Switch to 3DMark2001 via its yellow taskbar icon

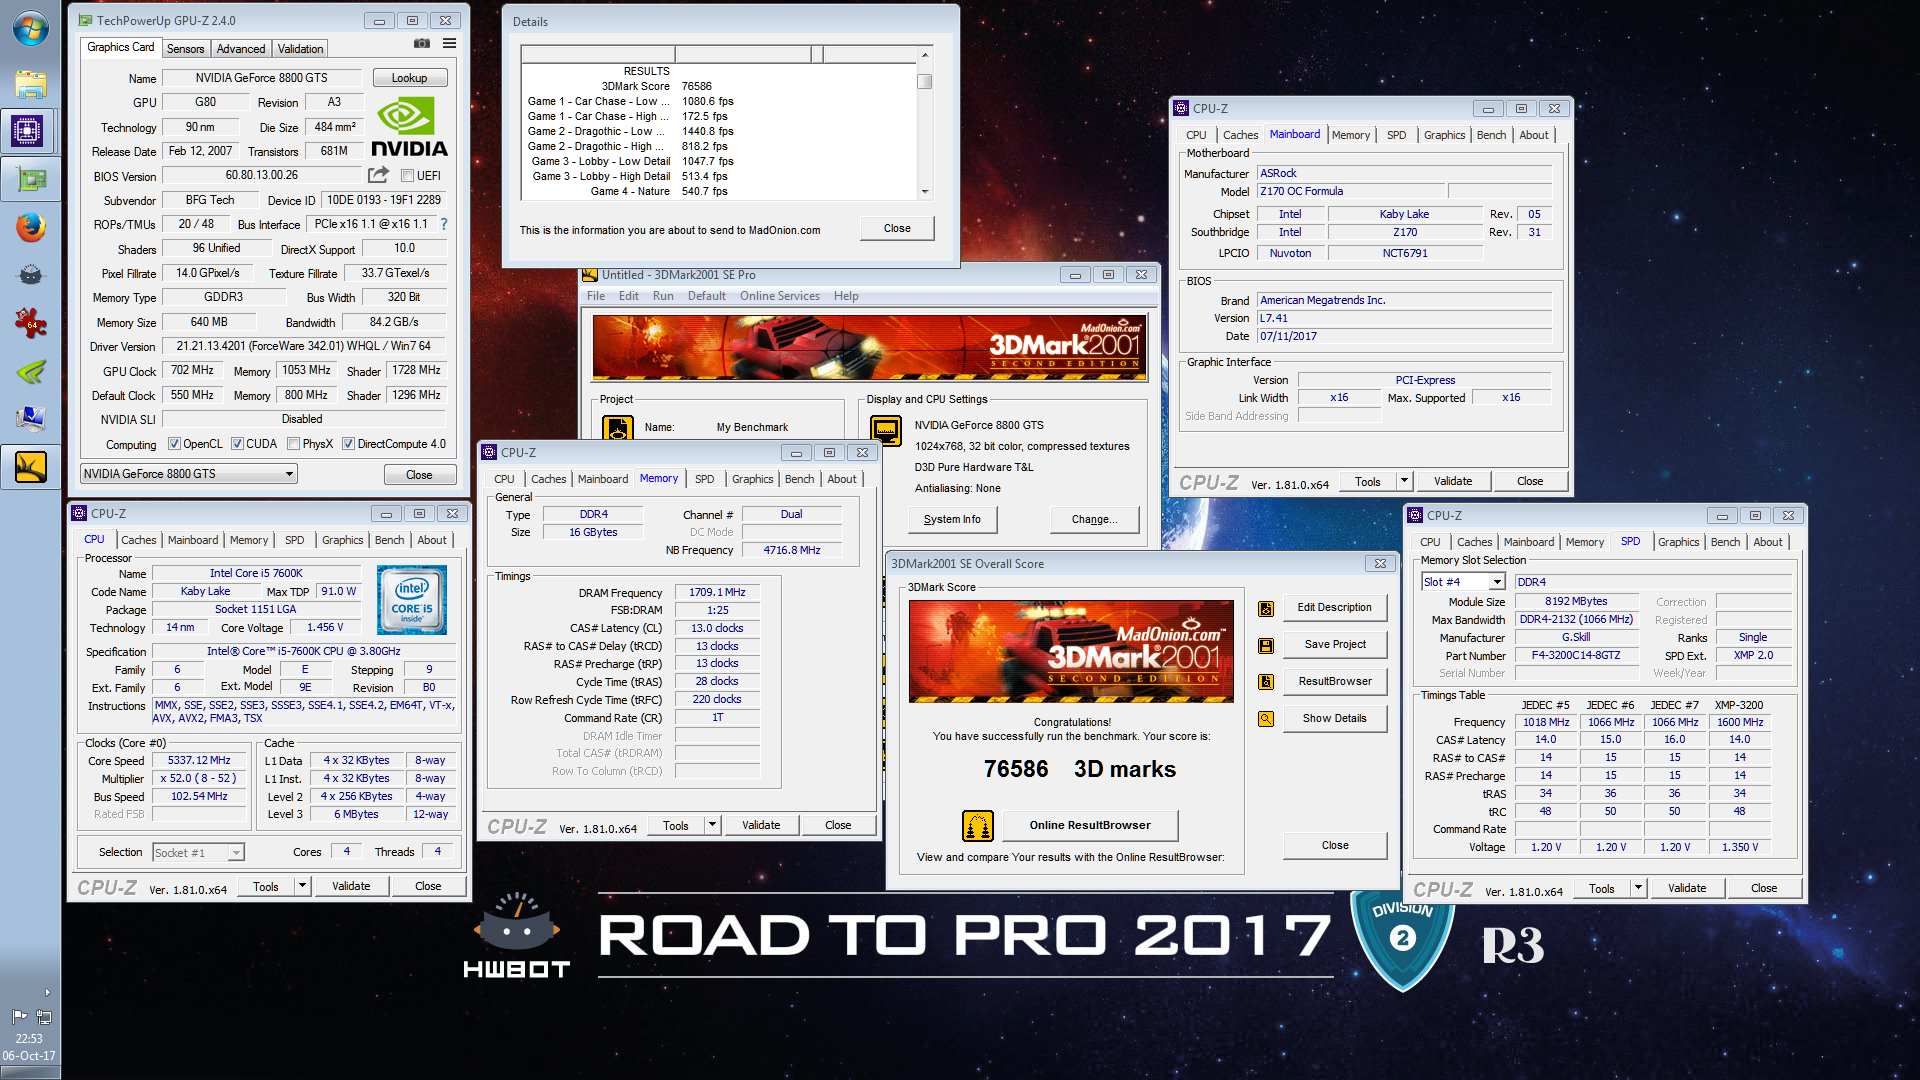30,467
